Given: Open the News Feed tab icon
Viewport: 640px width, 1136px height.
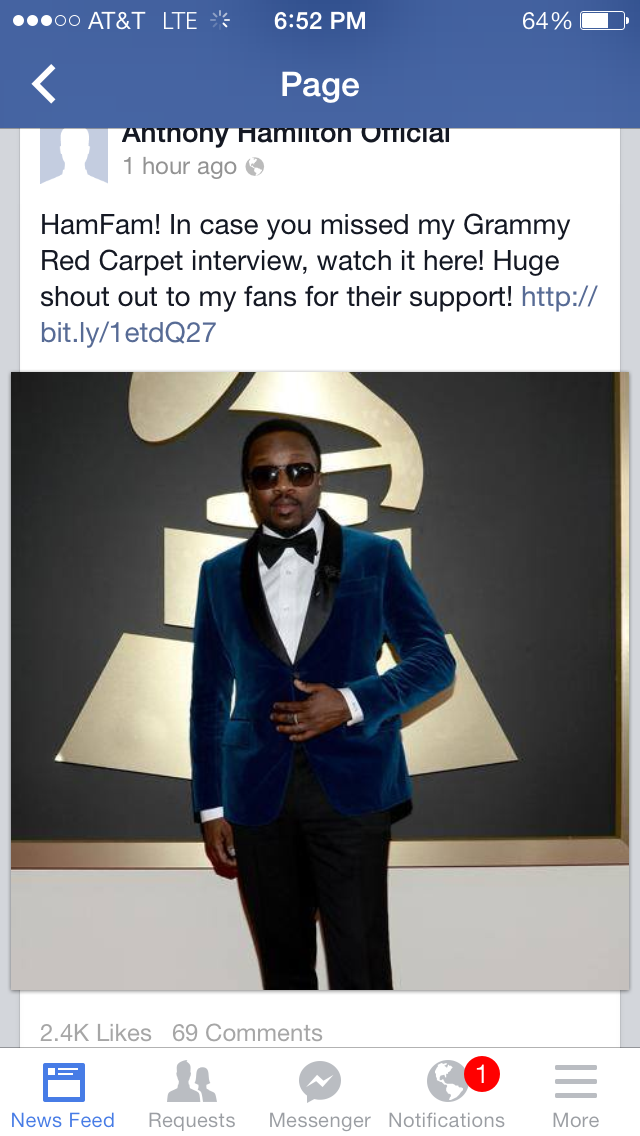Looking at the screenshot, I should [64, 1082].
